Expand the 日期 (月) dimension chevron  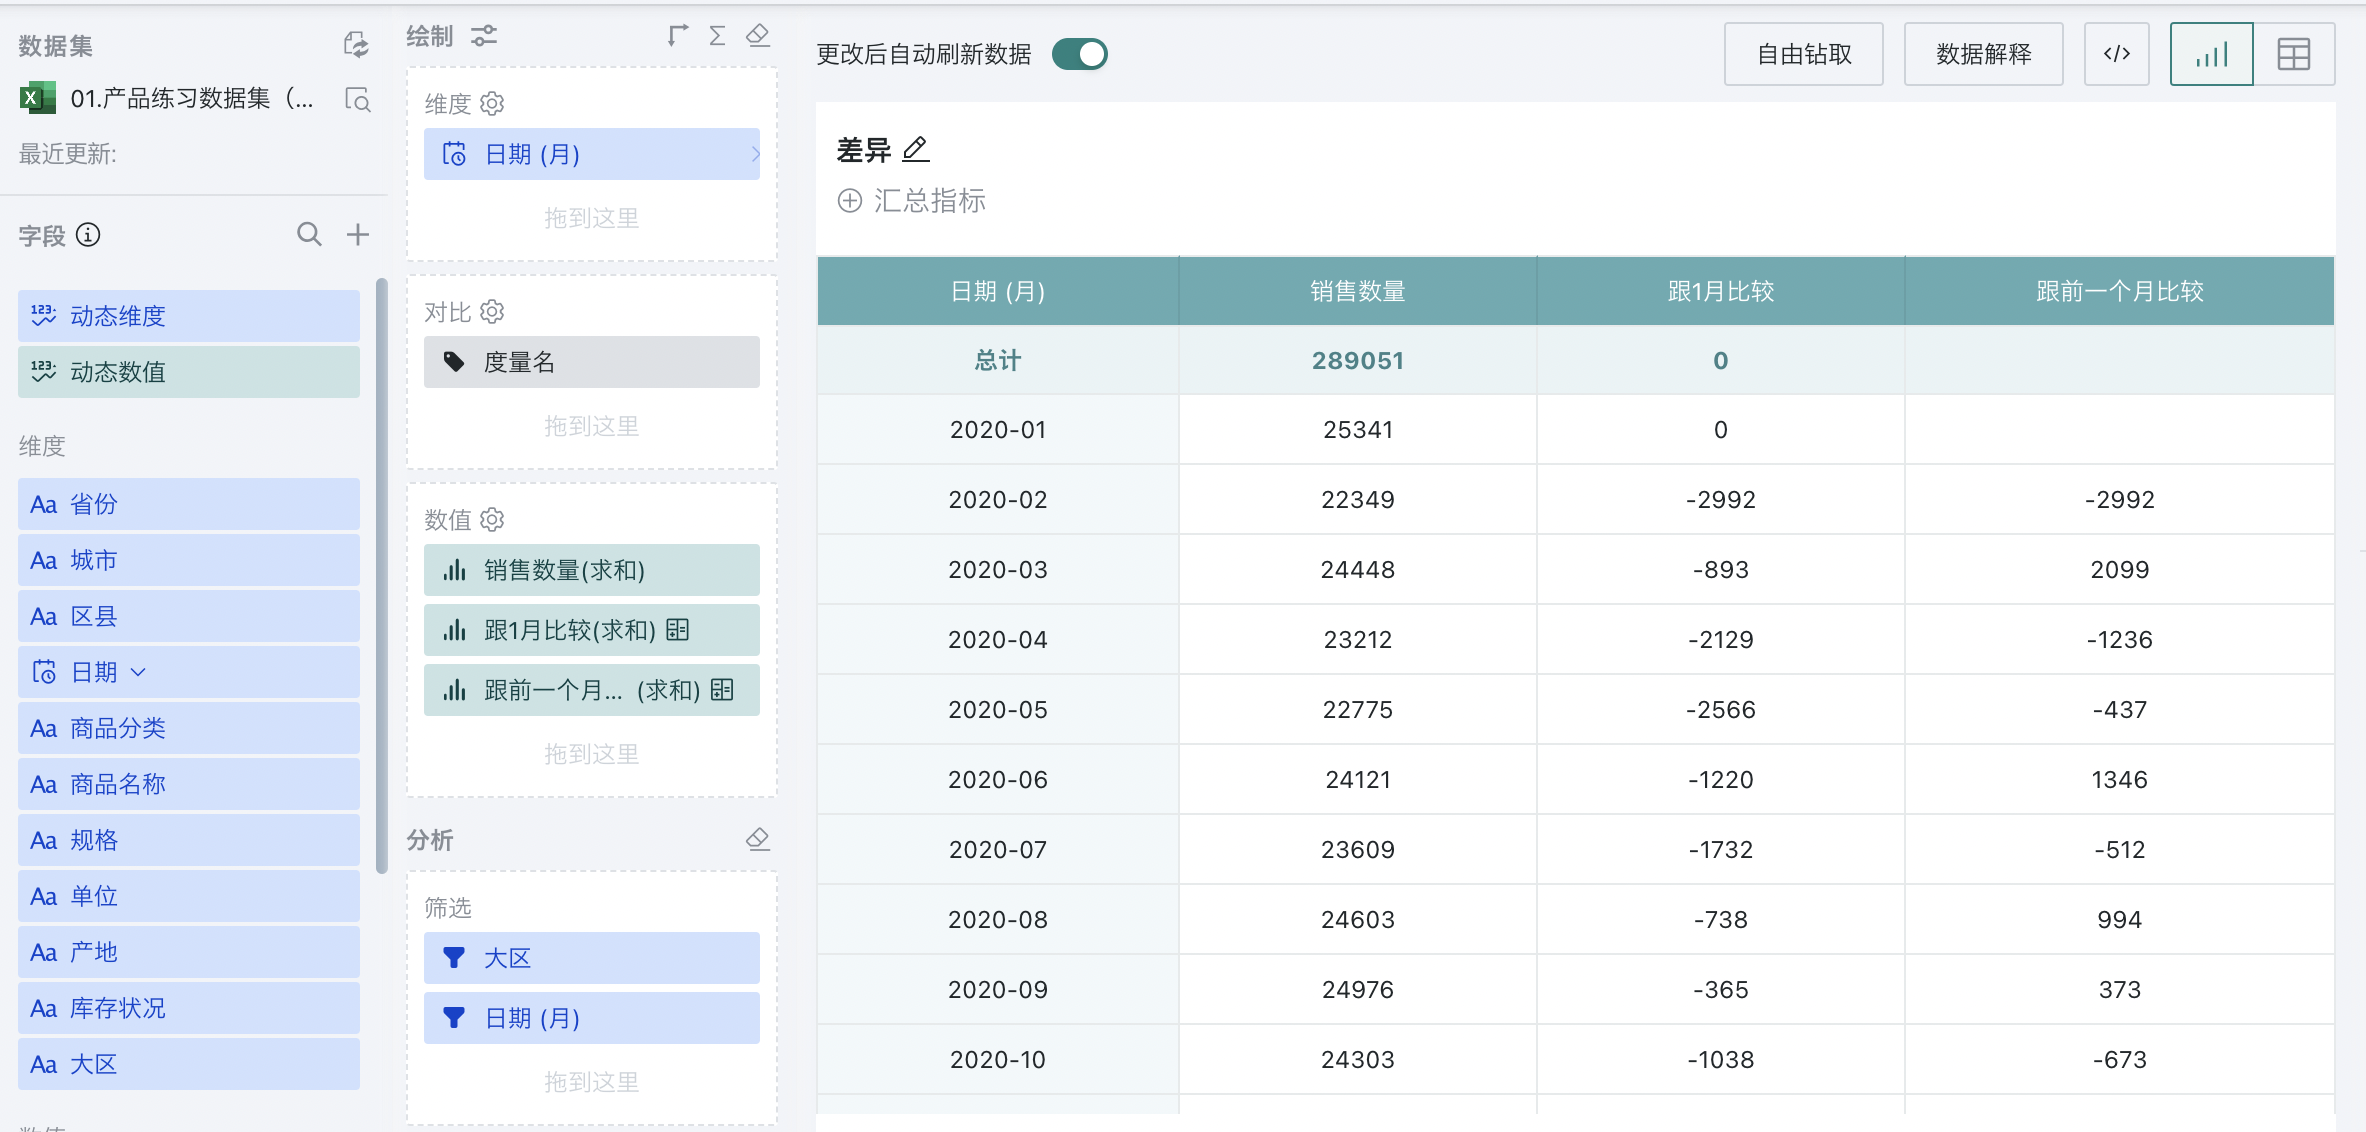(x=755, y=154)
